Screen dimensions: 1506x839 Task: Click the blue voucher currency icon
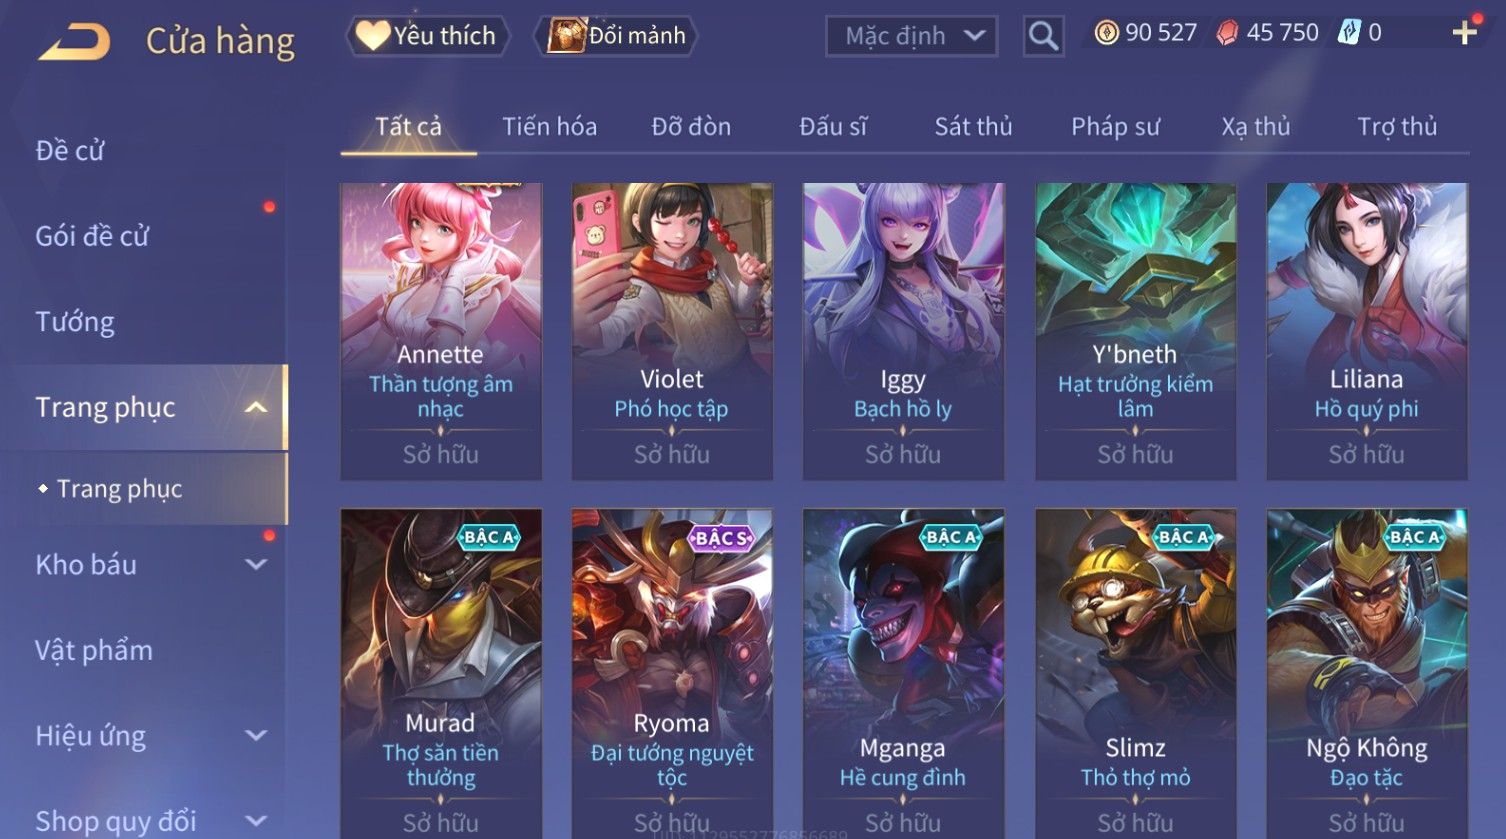[x=1349, y=33]
